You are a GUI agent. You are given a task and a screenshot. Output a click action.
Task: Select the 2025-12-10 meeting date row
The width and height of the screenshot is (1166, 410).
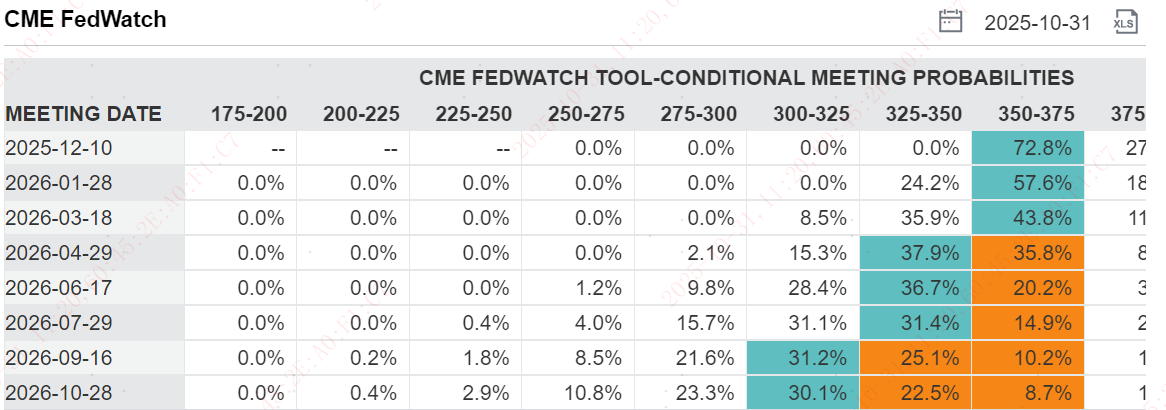[59, 148]
